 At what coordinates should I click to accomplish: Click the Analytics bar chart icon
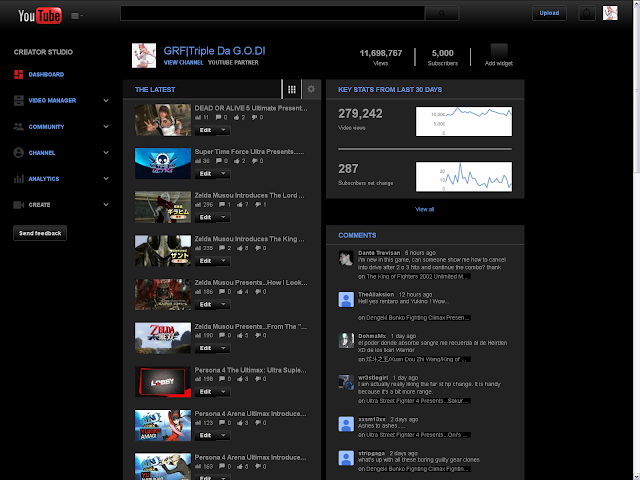[18, 179]
